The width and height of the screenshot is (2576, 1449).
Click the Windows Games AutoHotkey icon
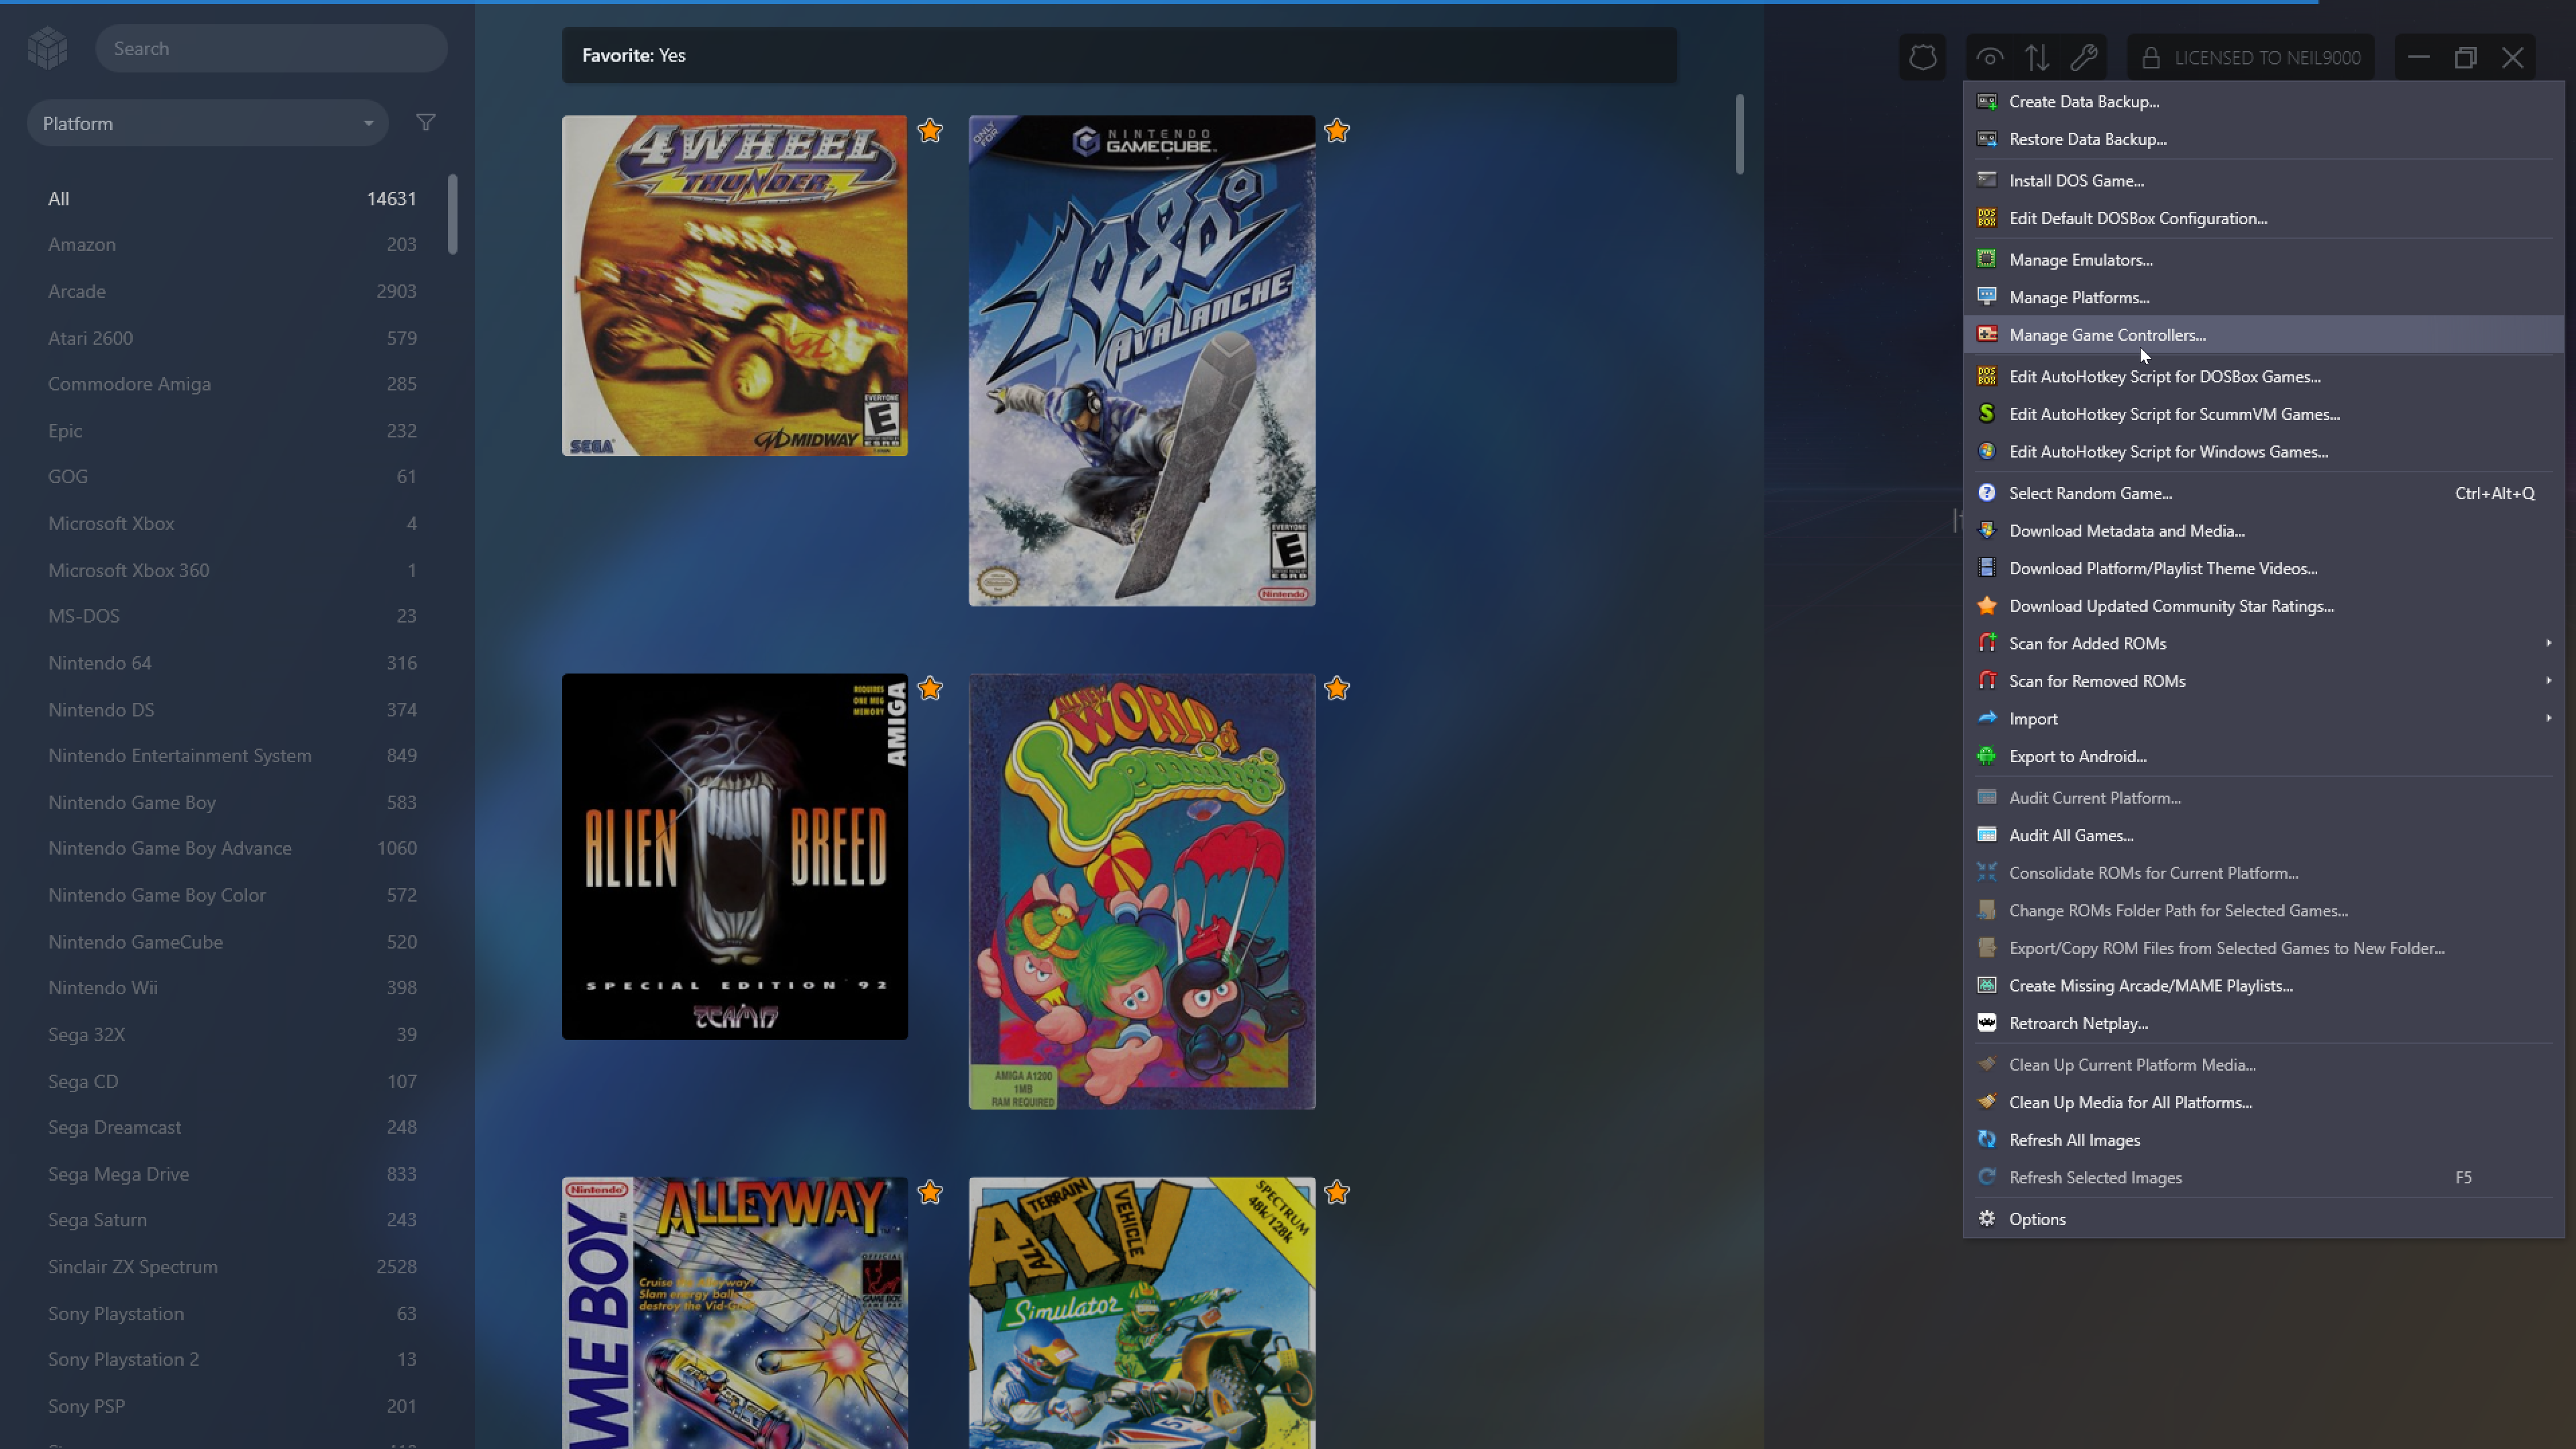pos(1987,452)
